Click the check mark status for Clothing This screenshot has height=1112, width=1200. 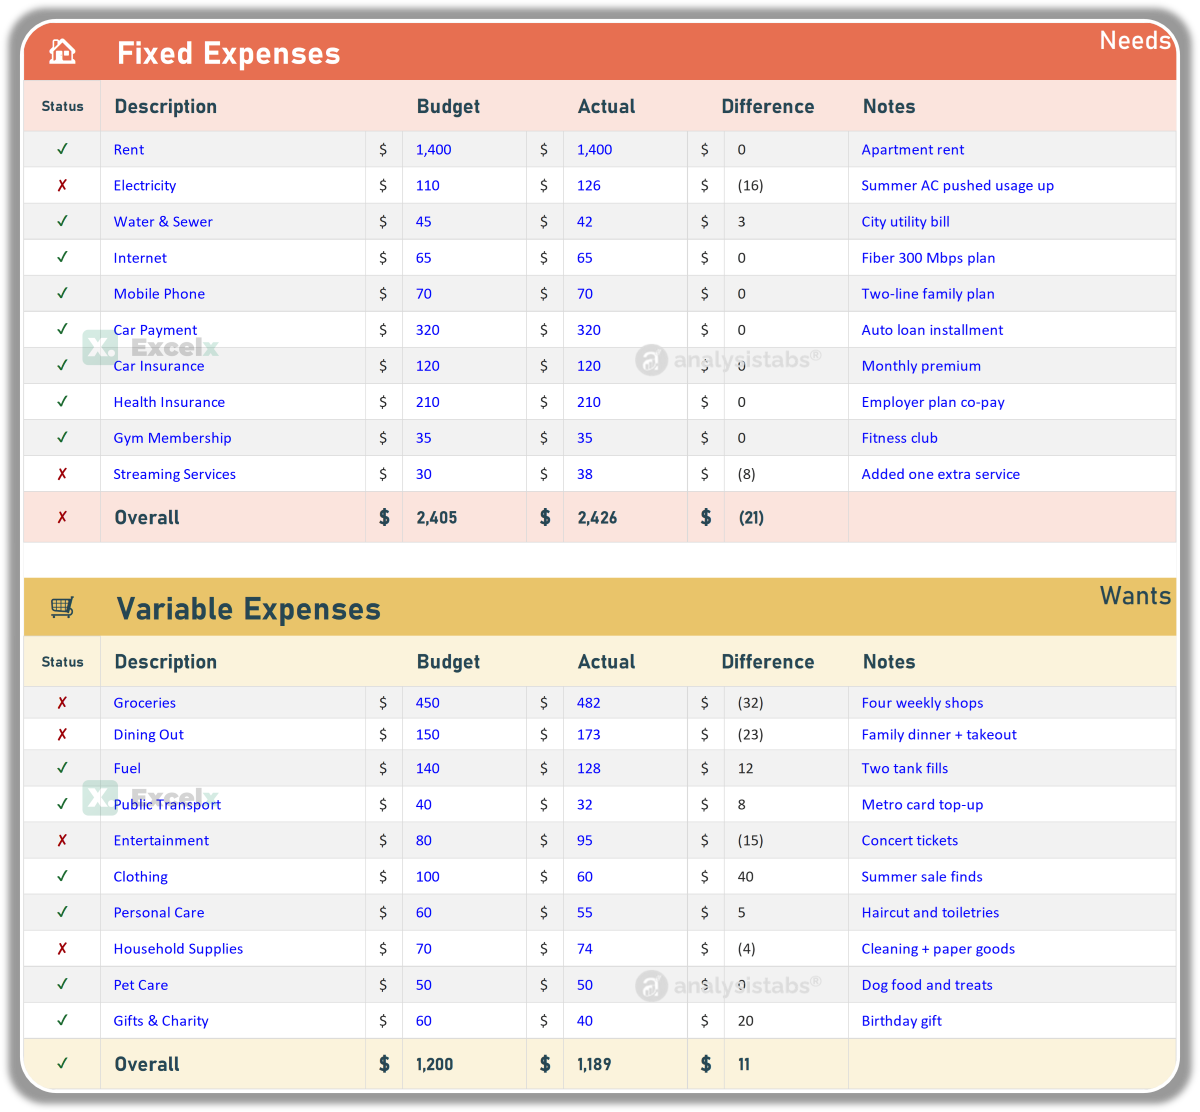(62, 876)
